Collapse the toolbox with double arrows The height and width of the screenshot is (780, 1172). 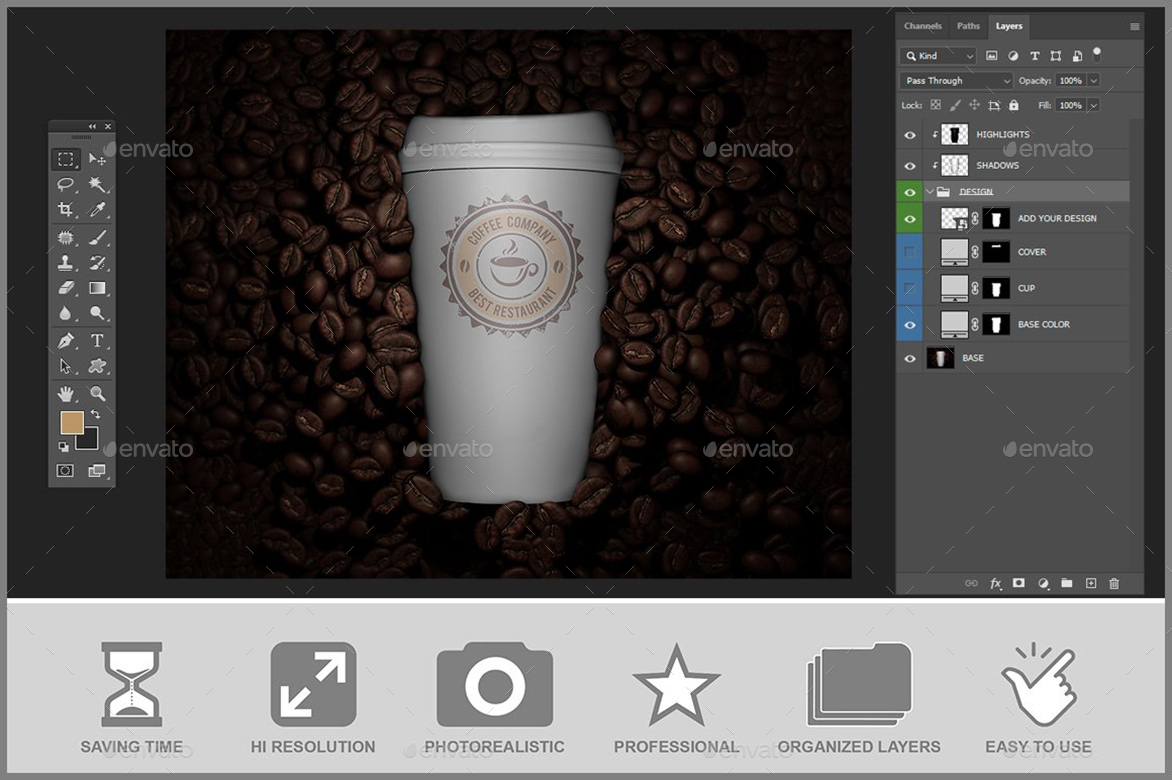tap(92, 126)
